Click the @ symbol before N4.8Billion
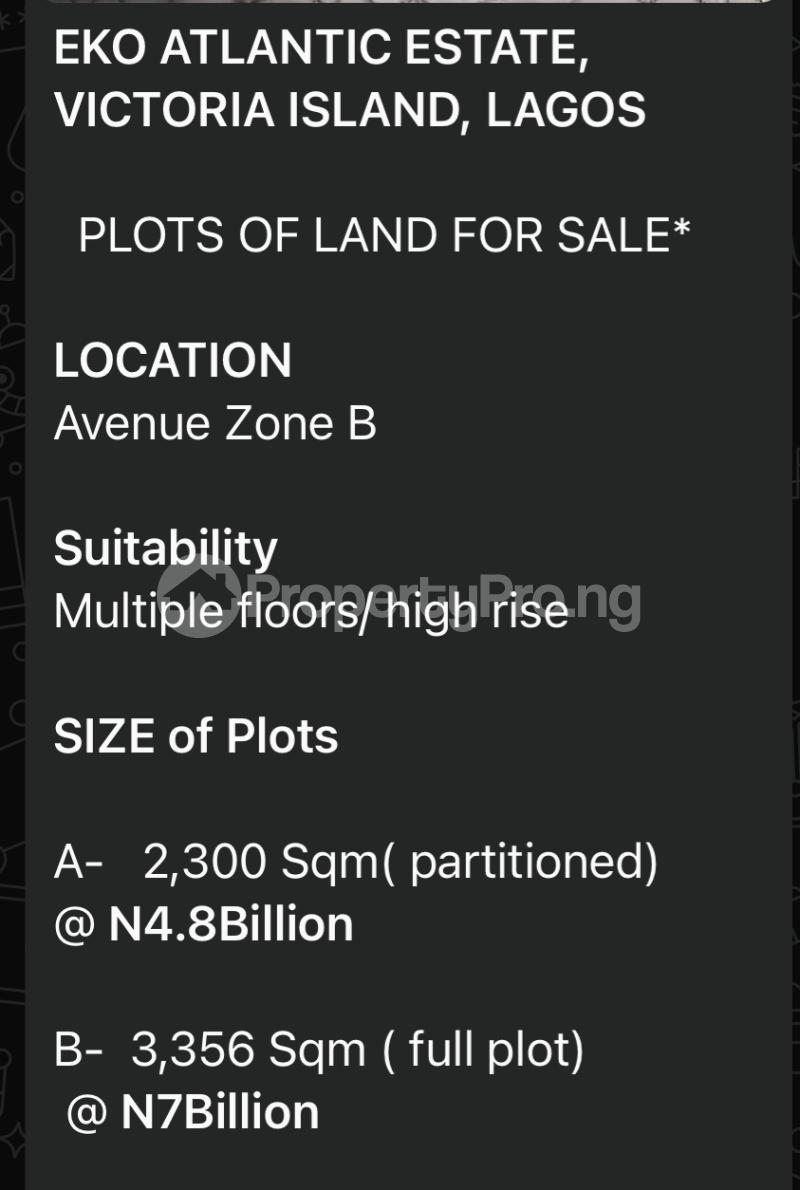The height and width of the screenshot is (1190, 800). click(x=74, y=925)
